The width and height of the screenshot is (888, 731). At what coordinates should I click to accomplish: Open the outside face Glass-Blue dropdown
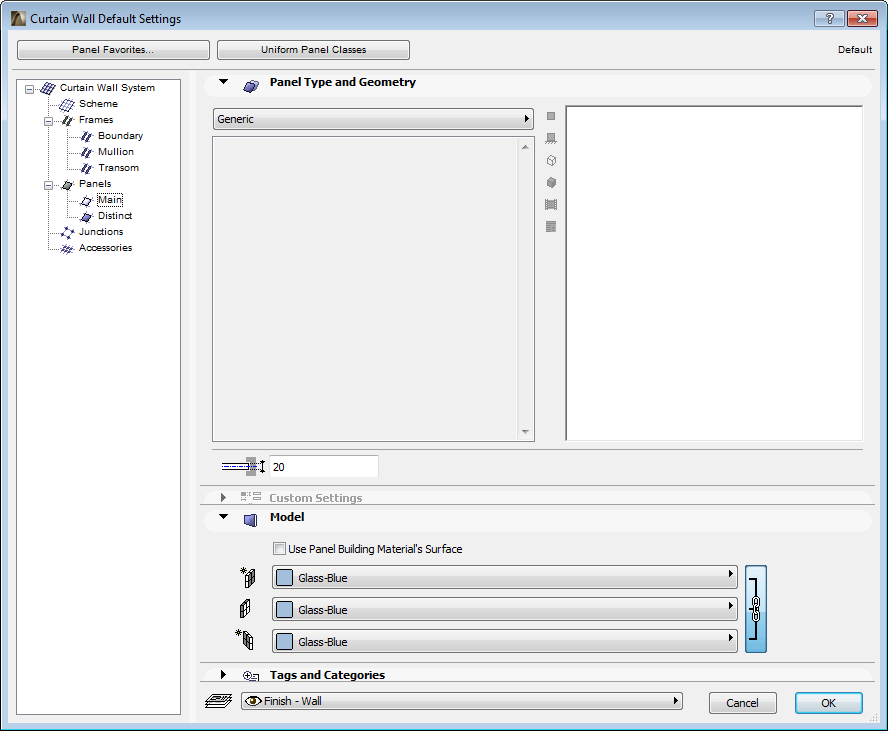coord(505,577)
